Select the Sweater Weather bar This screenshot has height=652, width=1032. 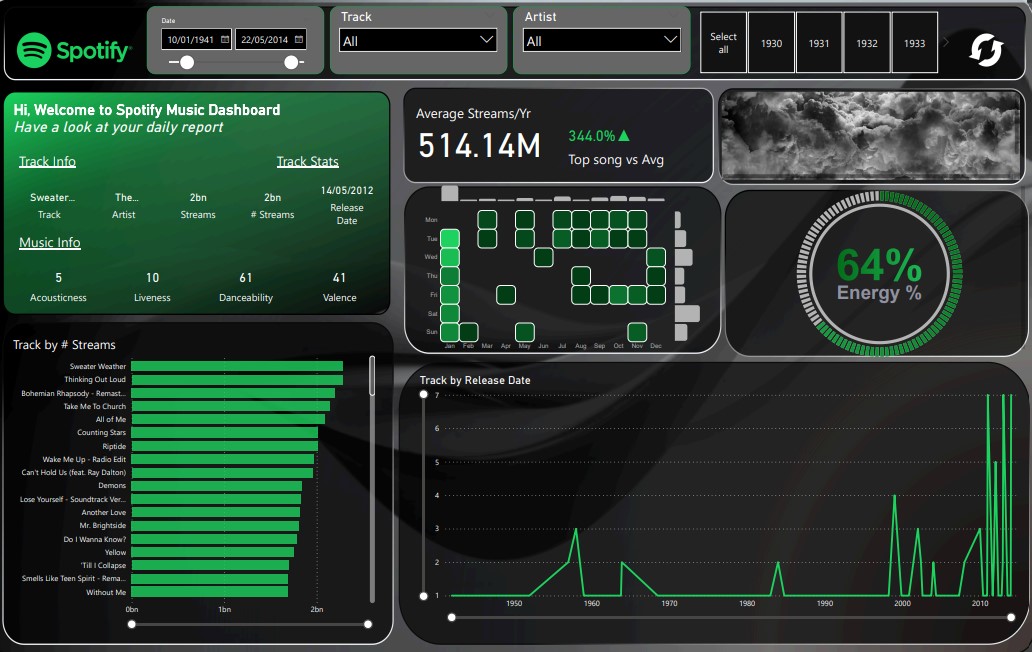[237, 366]
